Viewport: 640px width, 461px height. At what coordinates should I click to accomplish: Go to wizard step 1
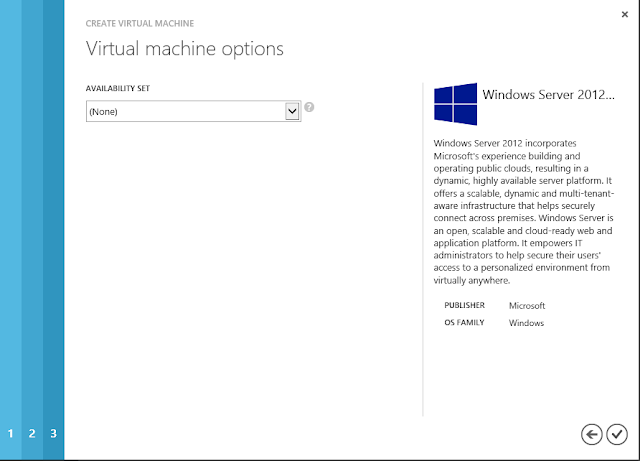tap(11, 433)
